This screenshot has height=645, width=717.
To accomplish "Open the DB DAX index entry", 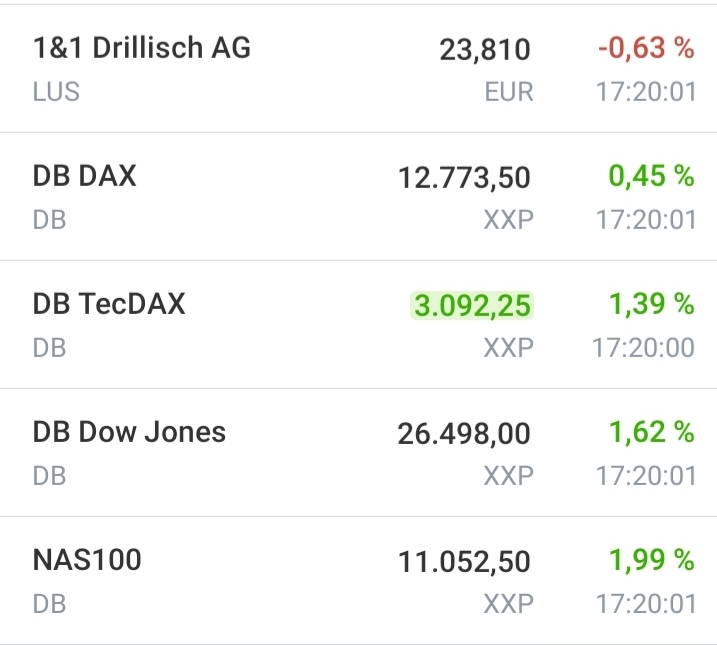I will pos(85,176).
